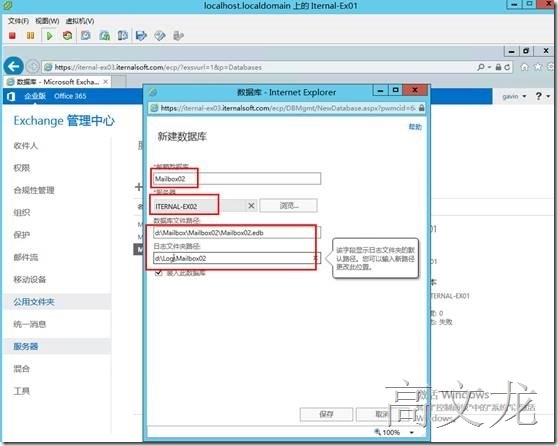Open 合规性管理 in the left navigation
This screenshot has width=558, height=446.
coord(34,190)
